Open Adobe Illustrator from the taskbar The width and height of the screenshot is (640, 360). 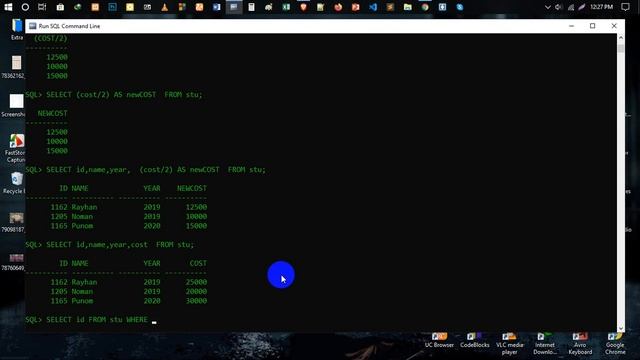pos(95,7)
